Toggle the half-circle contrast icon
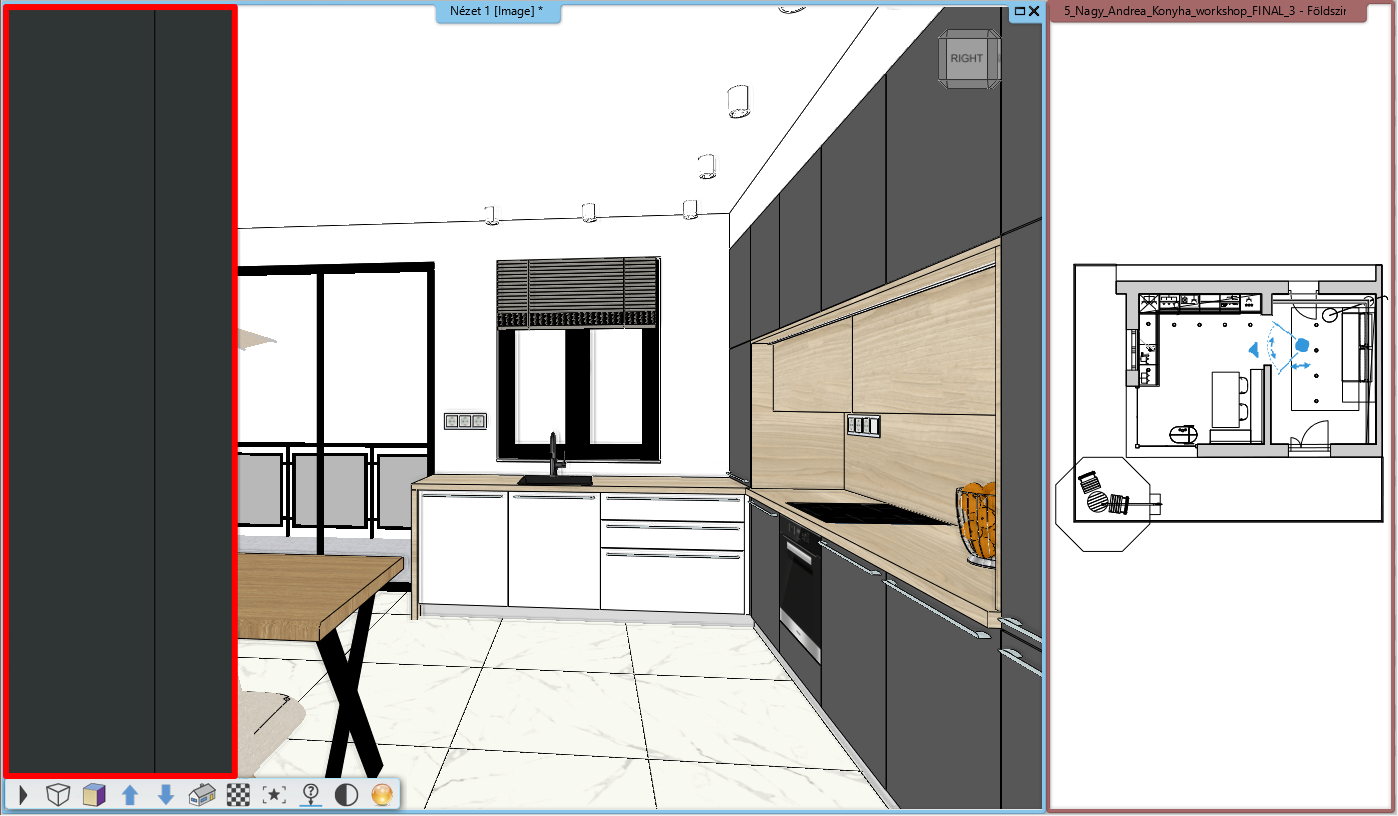Viewport: 1398px width, 816px height. coord(346,795)
